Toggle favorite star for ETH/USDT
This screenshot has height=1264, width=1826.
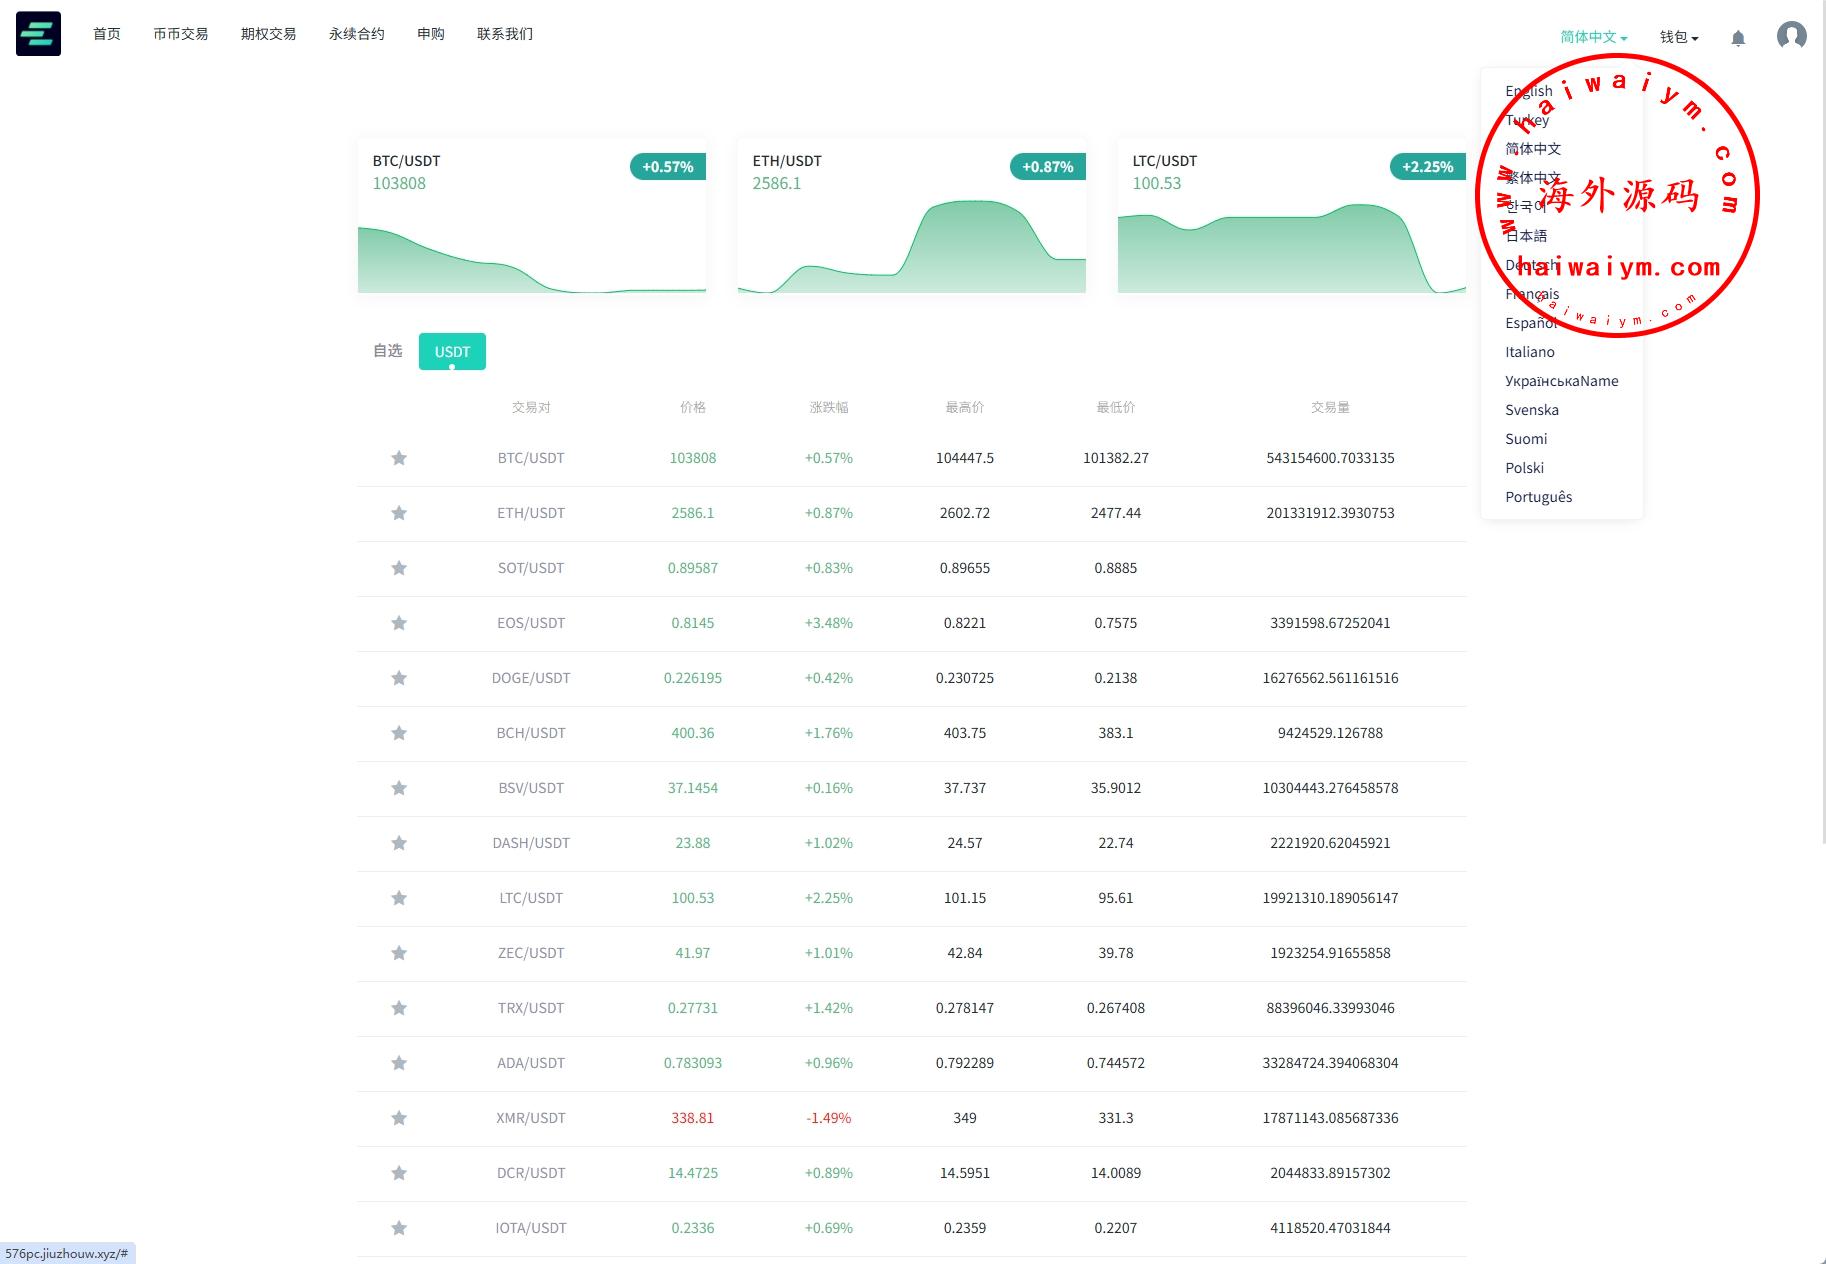pyautogui.click(x=399, y=513)
